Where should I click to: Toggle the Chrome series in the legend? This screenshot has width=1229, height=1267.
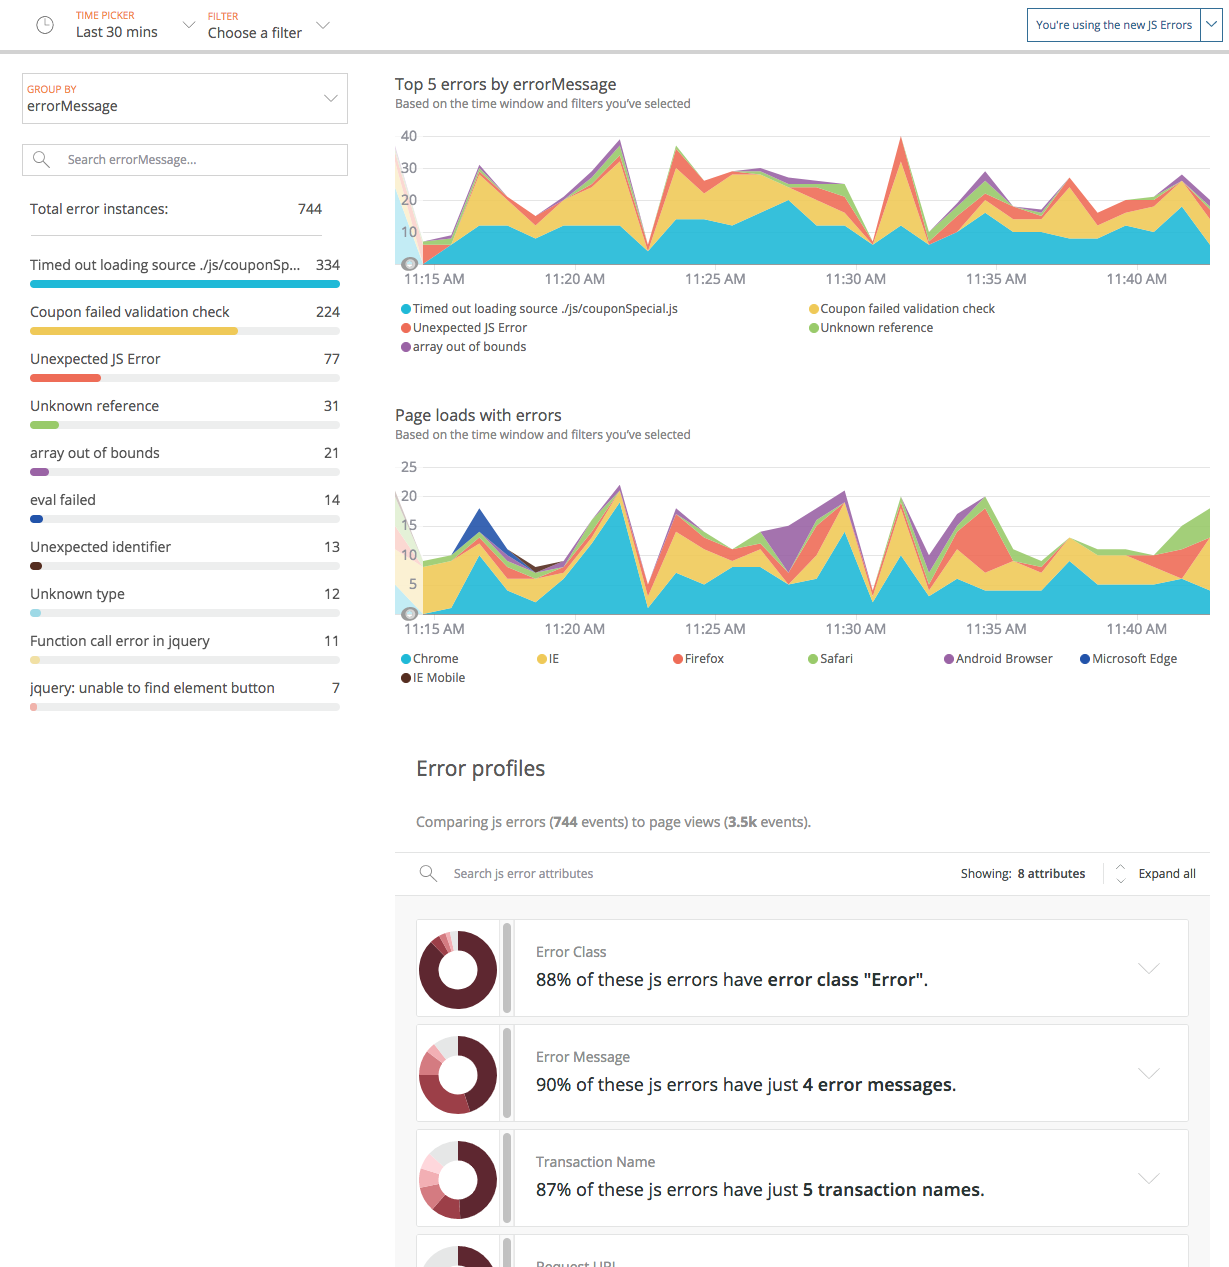coord(406,658)
